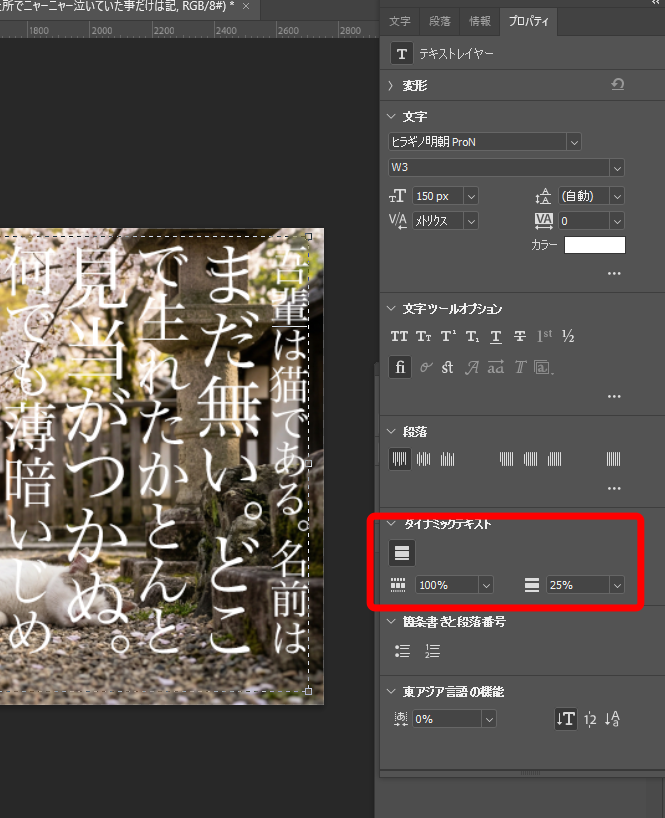Screen dimensions: 665x818
Task: Select justify last line top icon
Action: point(506,459)
